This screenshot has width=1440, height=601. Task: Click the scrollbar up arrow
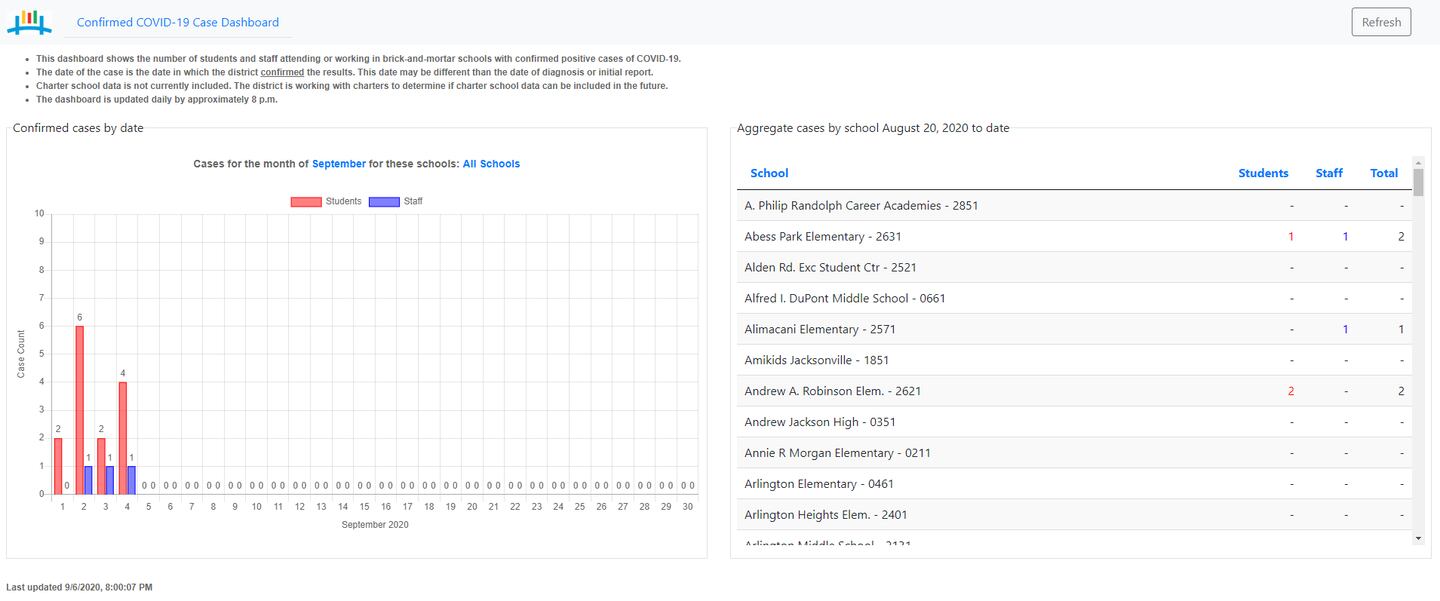pos(1418,163)
